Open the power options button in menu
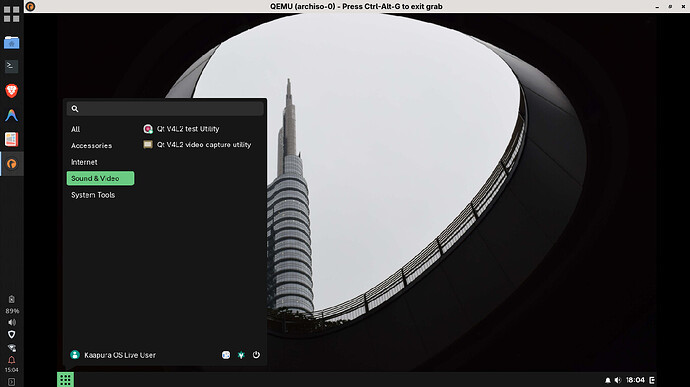Viewport: 690px width, 387px height. [256, 355]
